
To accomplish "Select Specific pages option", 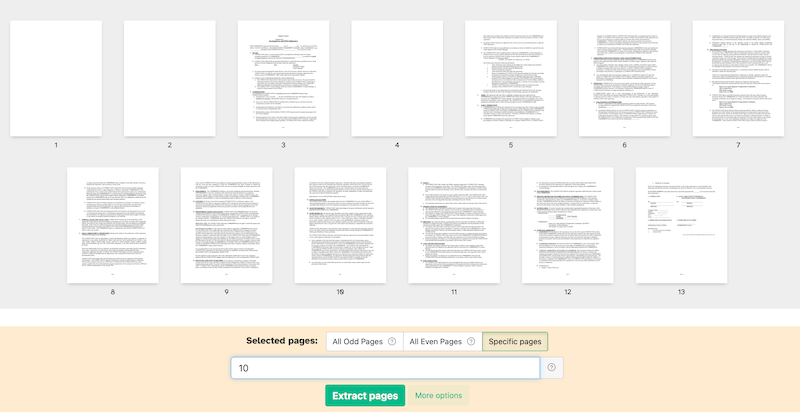I will [x=515, y=342].
